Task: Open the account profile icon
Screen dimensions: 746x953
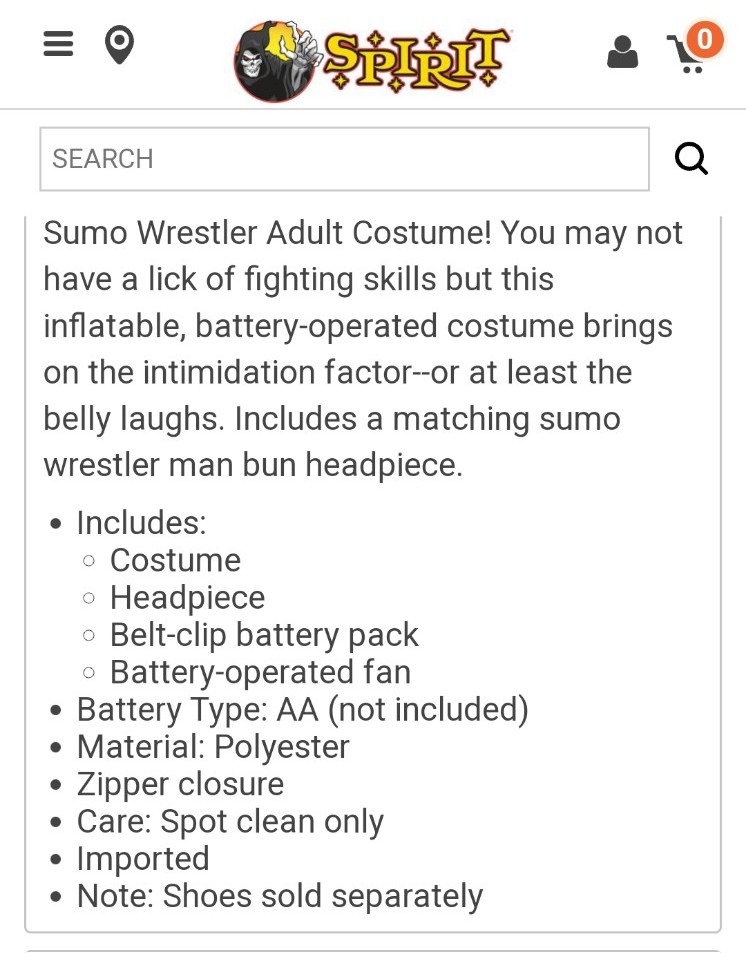Action: 623,52
